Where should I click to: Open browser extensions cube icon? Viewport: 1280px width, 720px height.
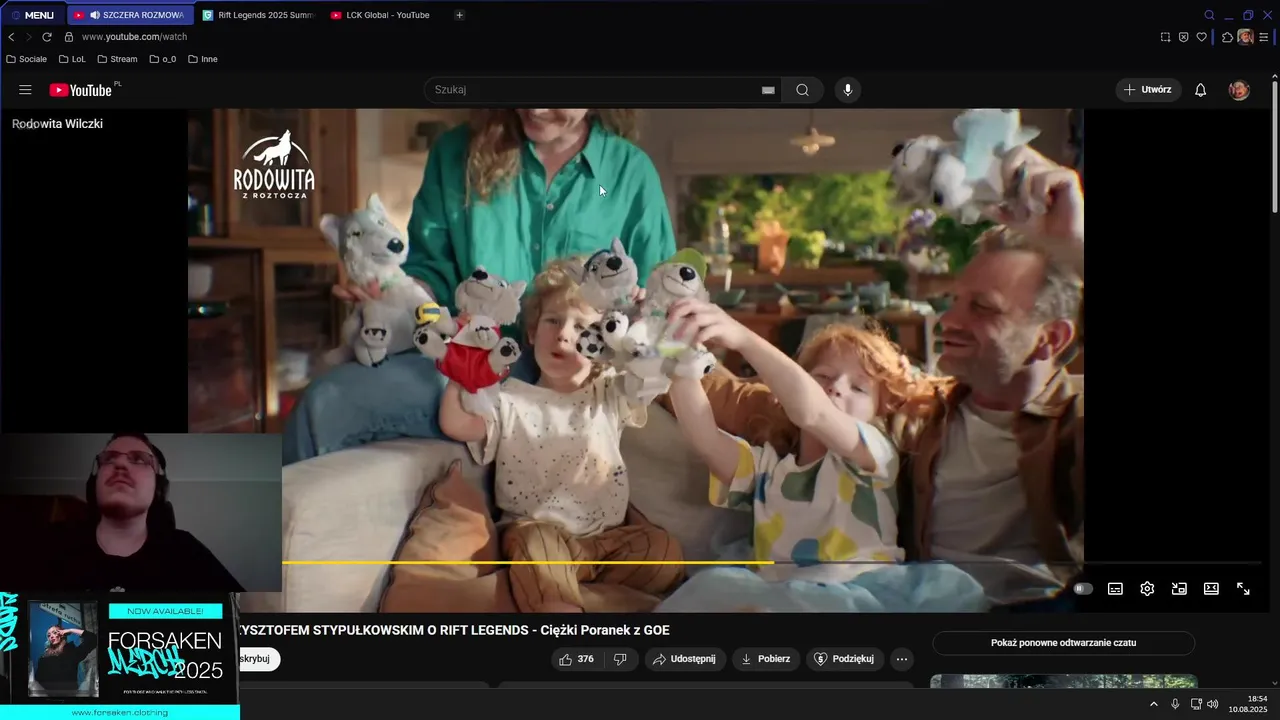[1227, 37]
